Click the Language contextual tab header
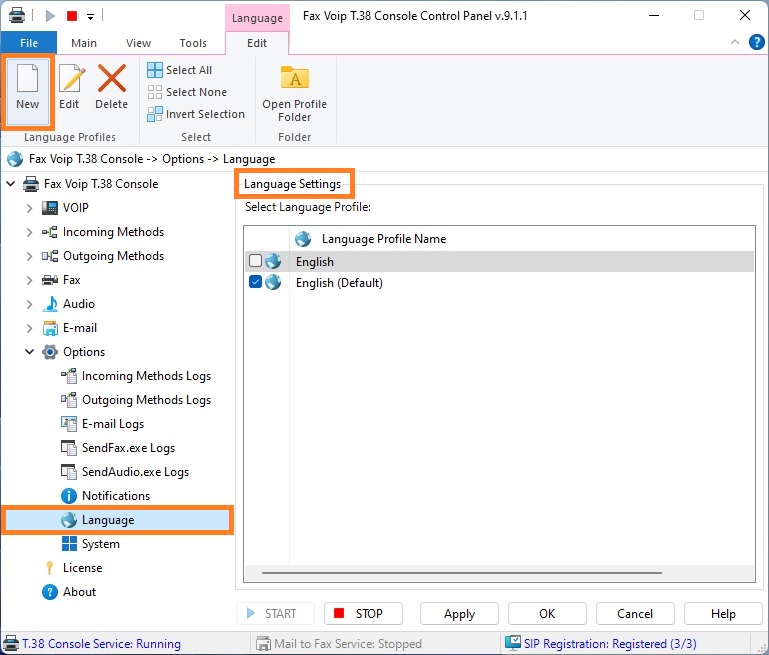The height and width of the screenshot is (655, 769). [x=257, y=18]
